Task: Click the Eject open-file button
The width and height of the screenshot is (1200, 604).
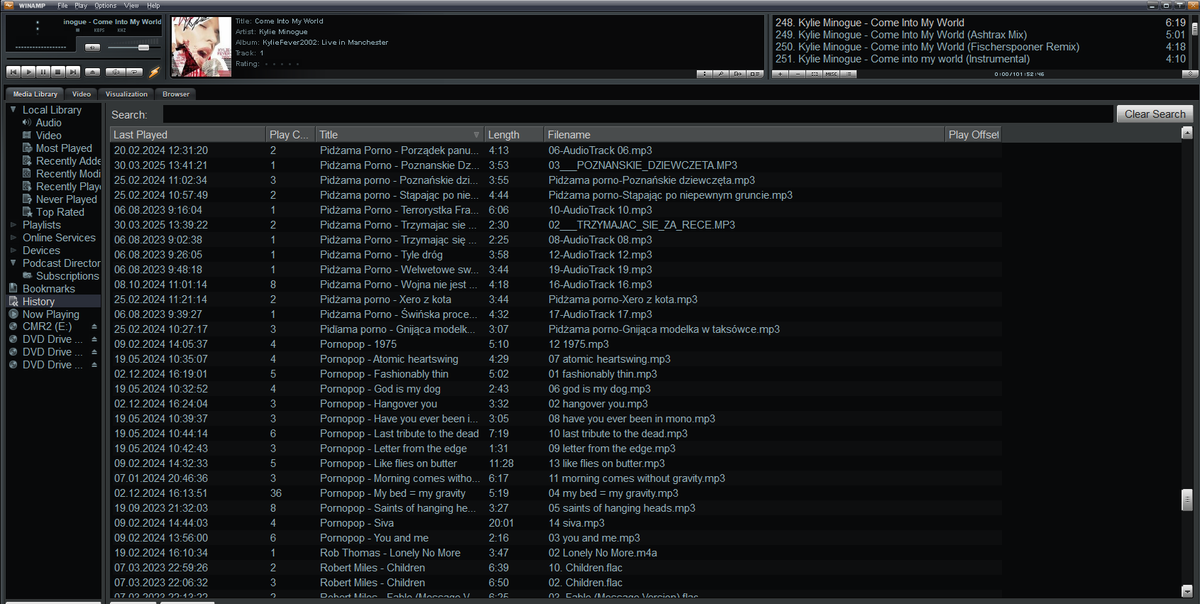Action: point(92,72)
